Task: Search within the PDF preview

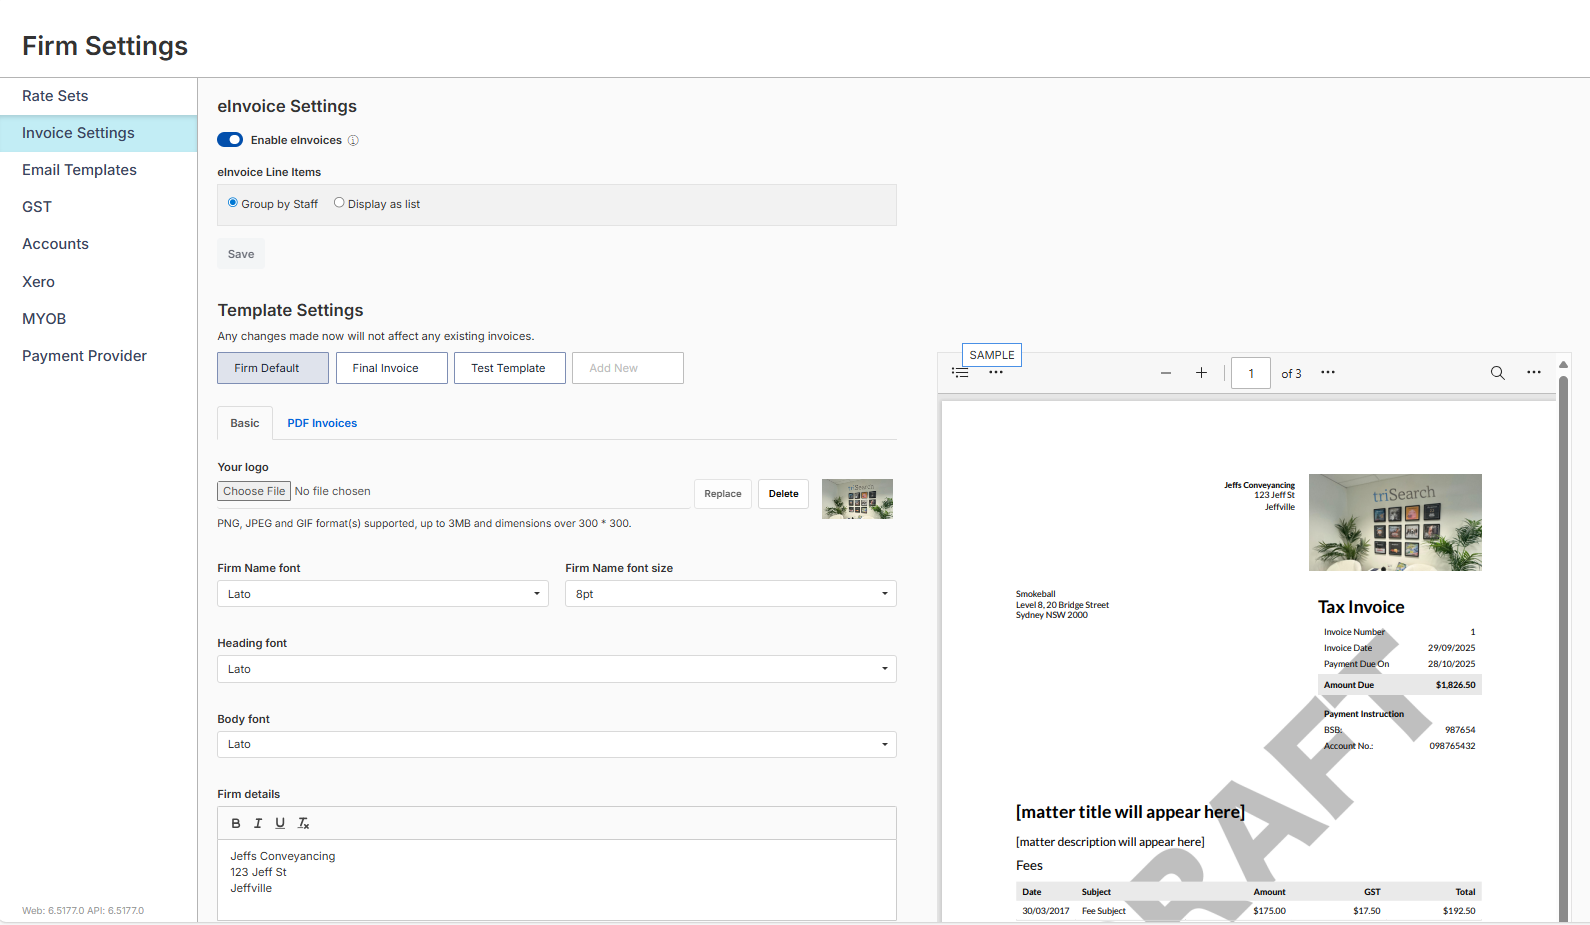Action: (1498, 373)
